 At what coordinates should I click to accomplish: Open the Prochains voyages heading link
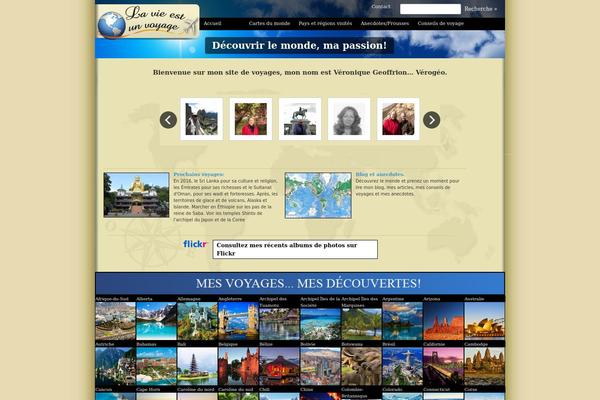click(x=199, y=174)
